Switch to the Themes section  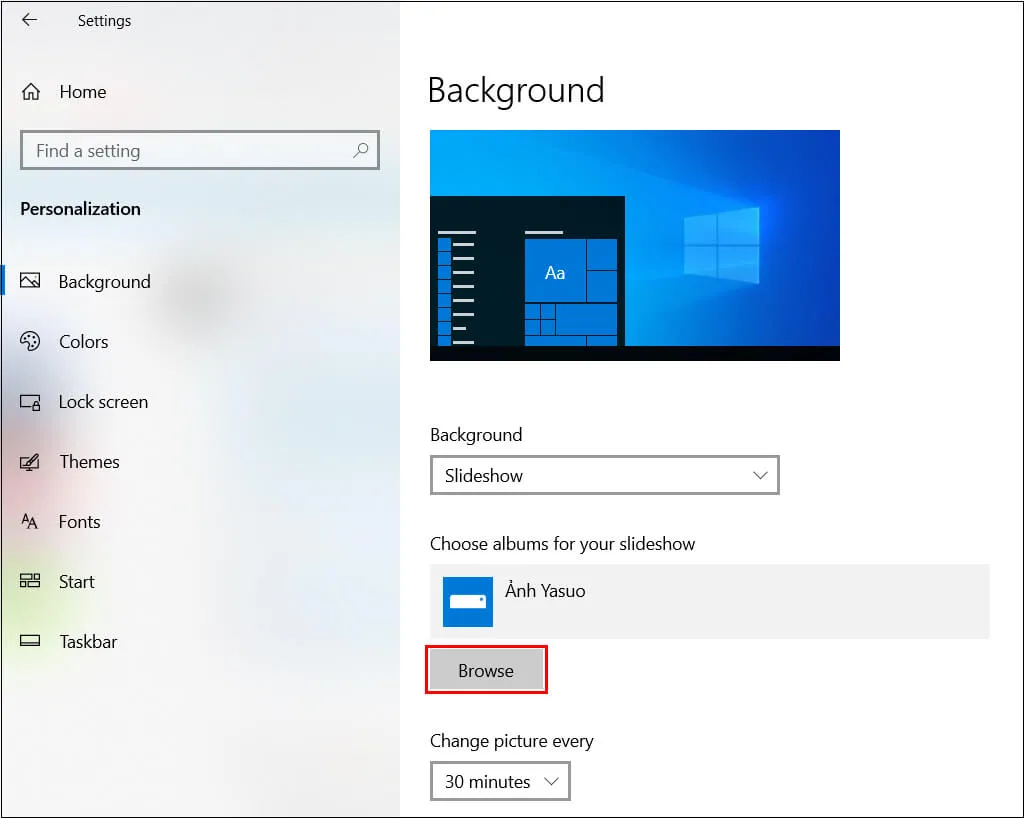(x=89, y=462)
